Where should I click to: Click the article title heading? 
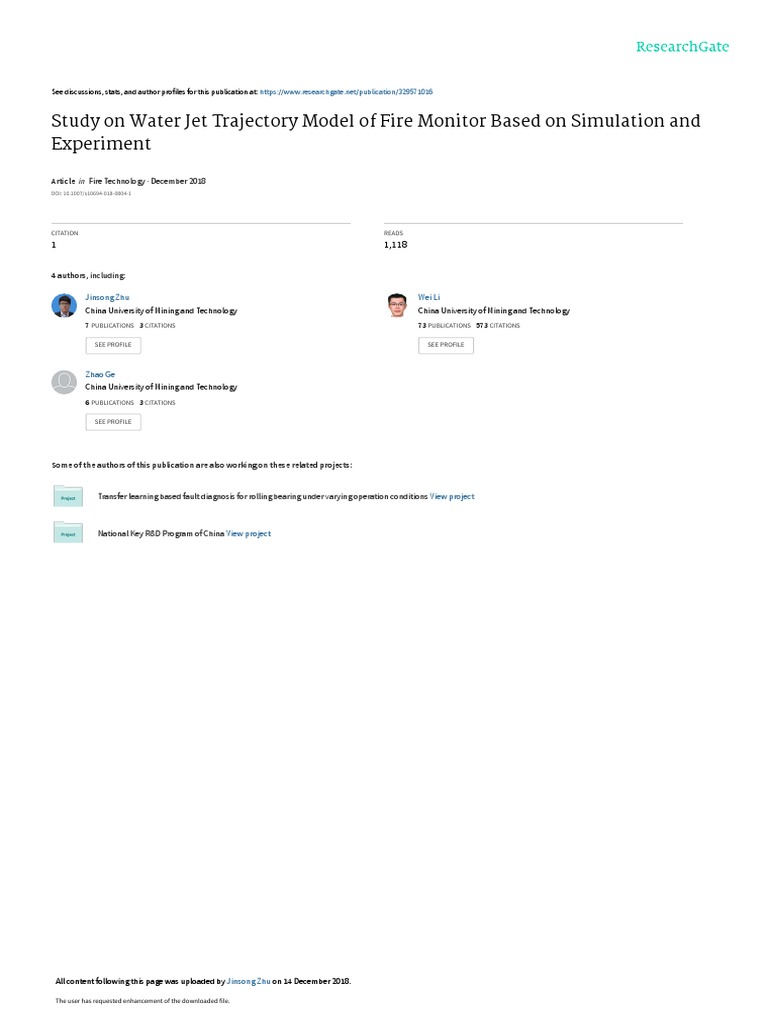click(376, 132)
